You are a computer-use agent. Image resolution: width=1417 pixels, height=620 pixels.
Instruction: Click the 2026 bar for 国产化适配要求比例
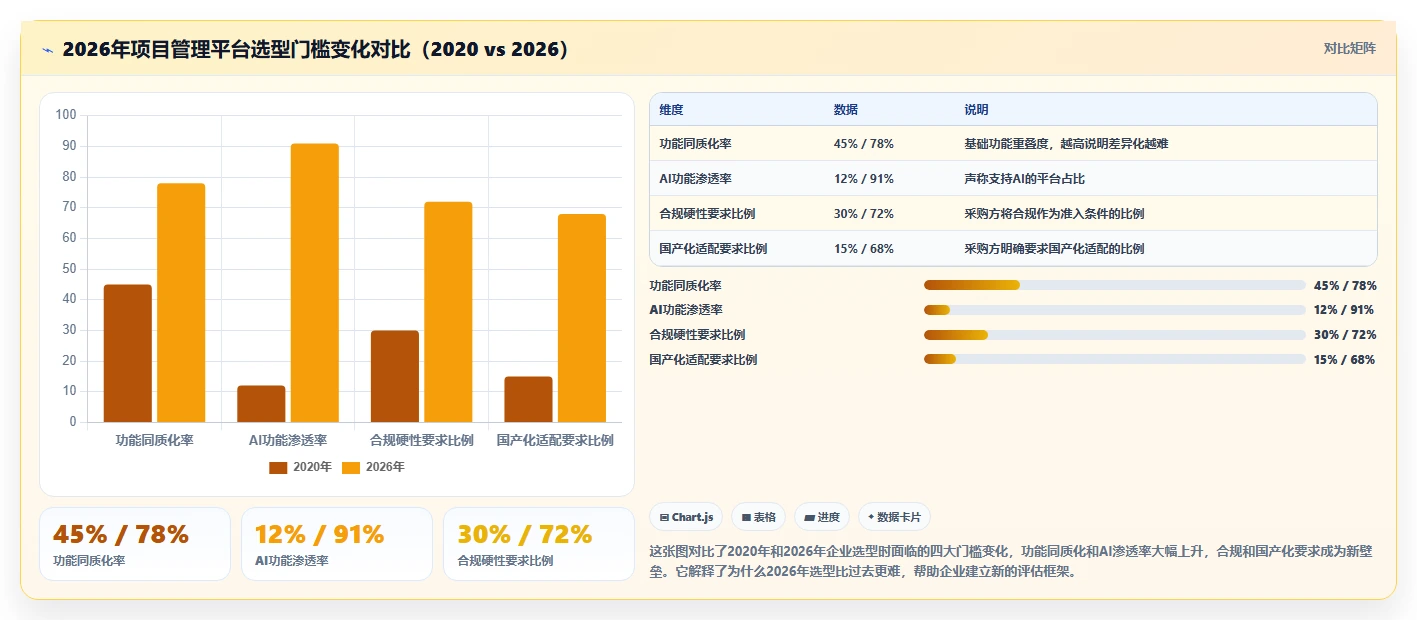point(582,318)
